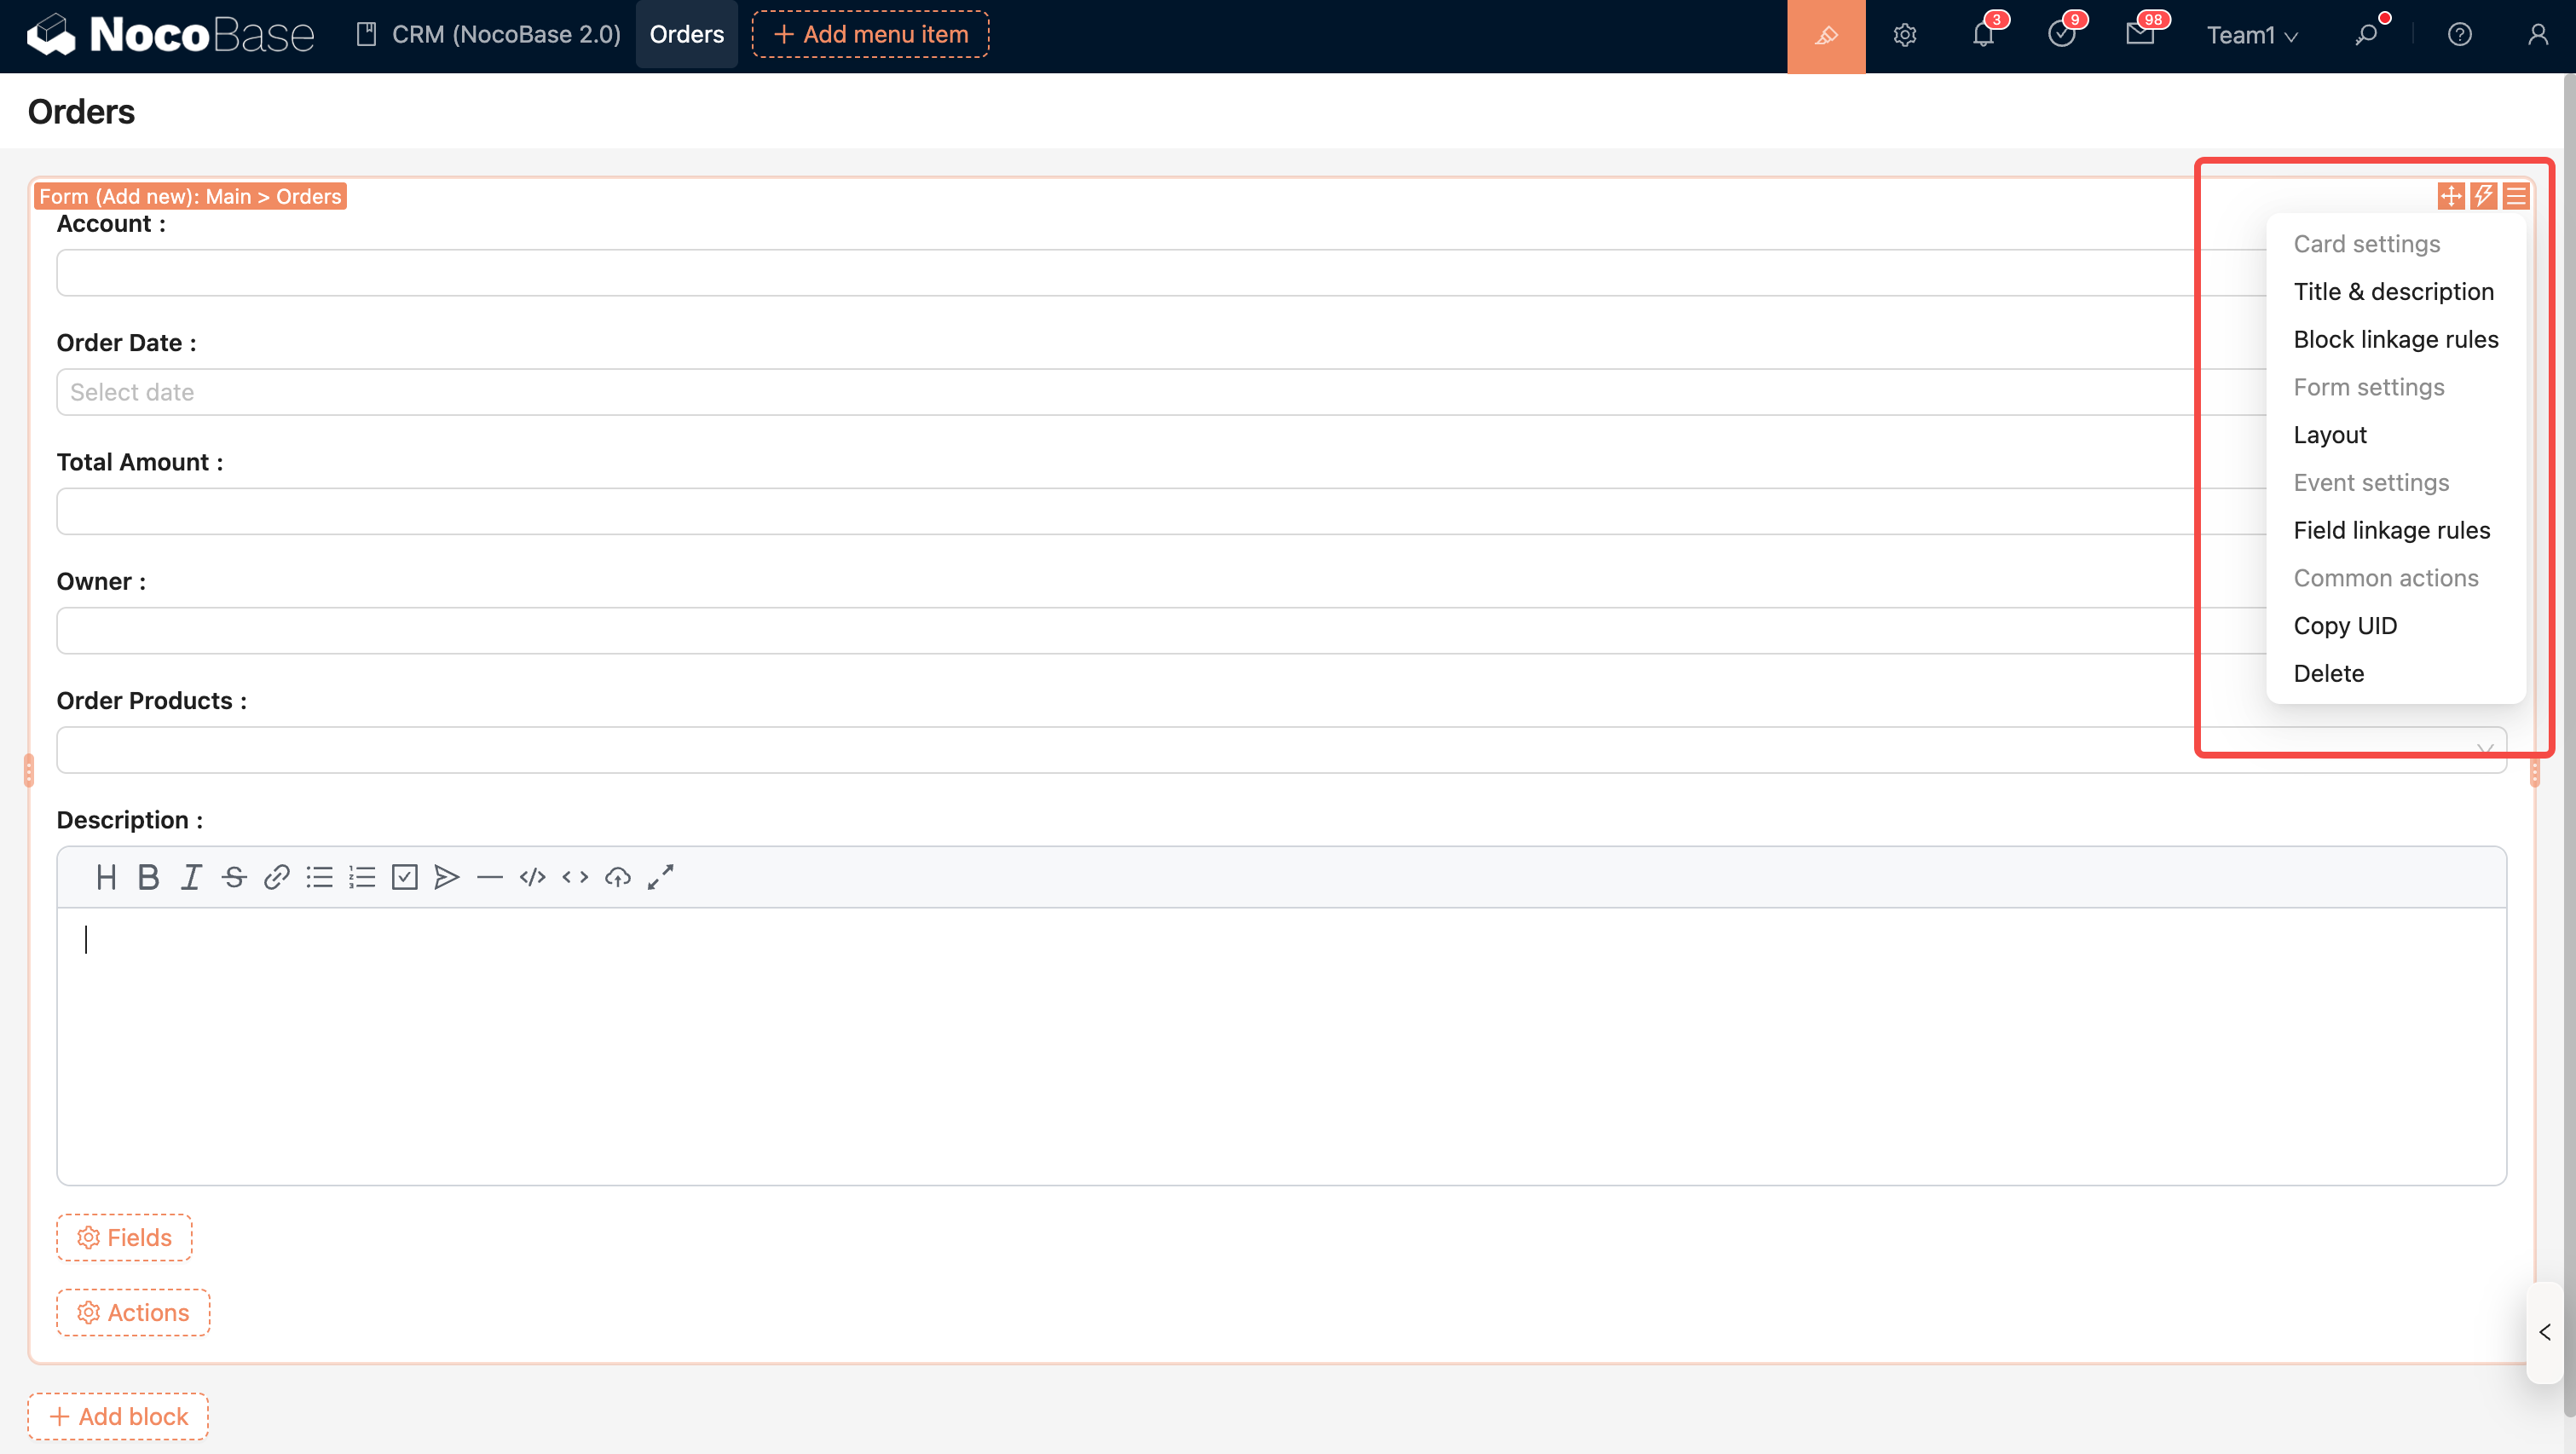
Task: Click the Add menu item button
Action: pyautogui.click(x=870, y=34)
